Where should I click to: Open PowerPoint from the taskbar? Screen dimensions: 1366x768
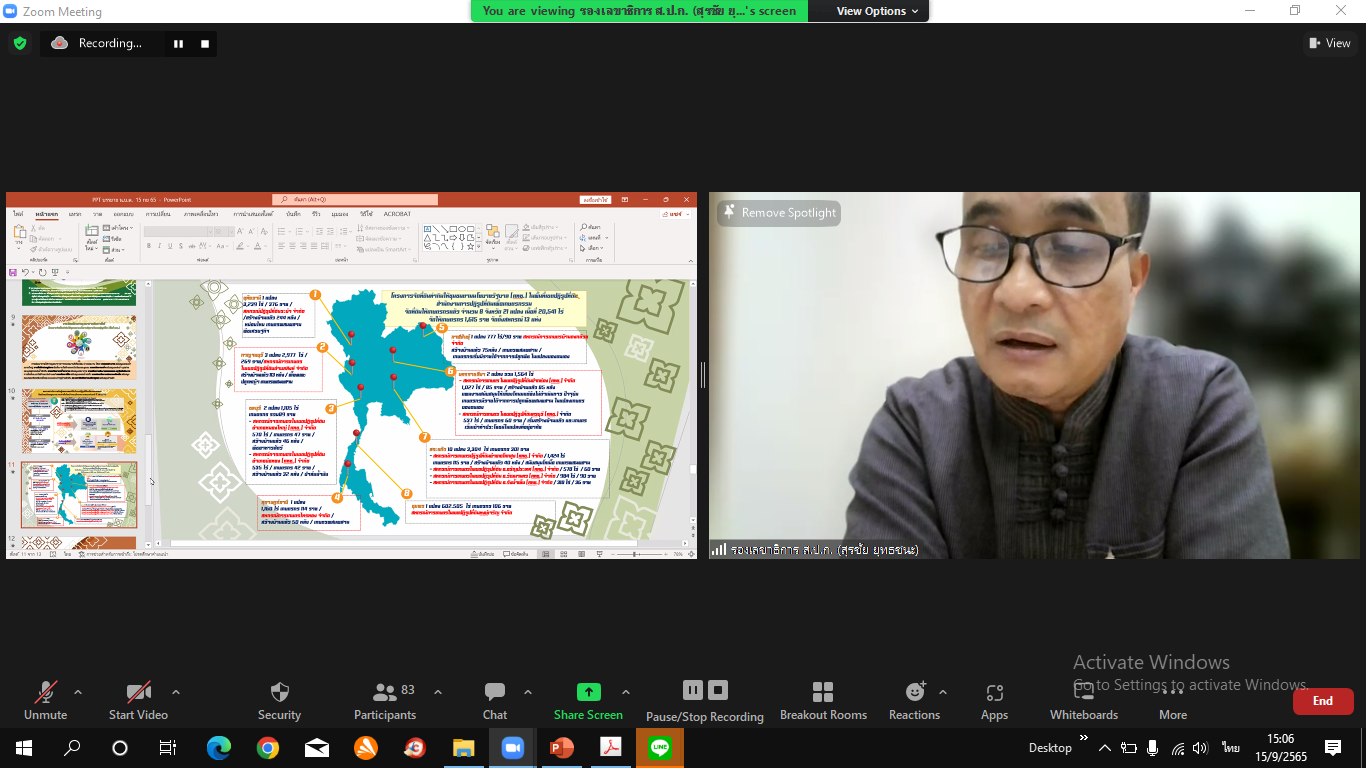(562, 748)
